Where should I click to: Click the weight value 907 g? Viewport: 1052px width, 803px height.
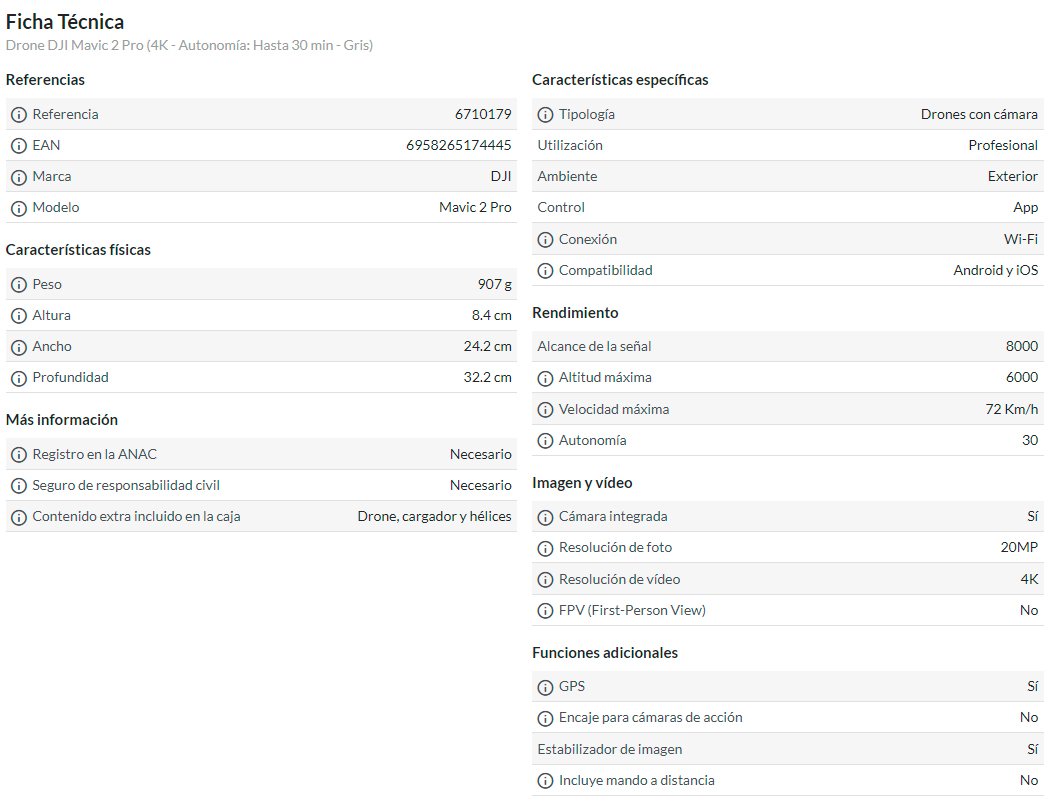click(494, 284)
